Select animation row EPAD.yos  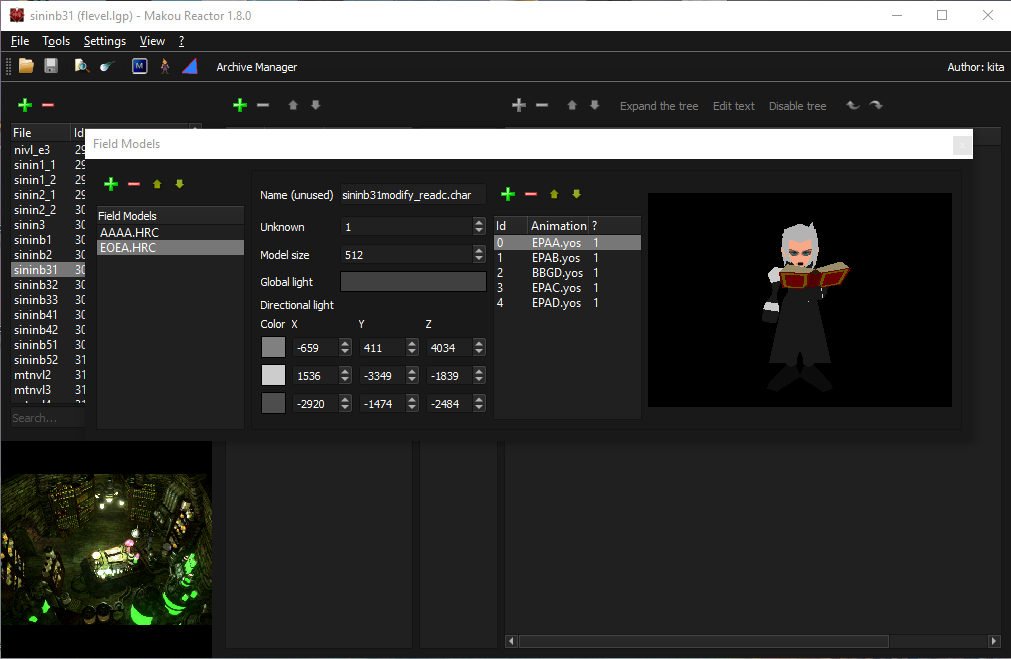click(x=567, y=303)
